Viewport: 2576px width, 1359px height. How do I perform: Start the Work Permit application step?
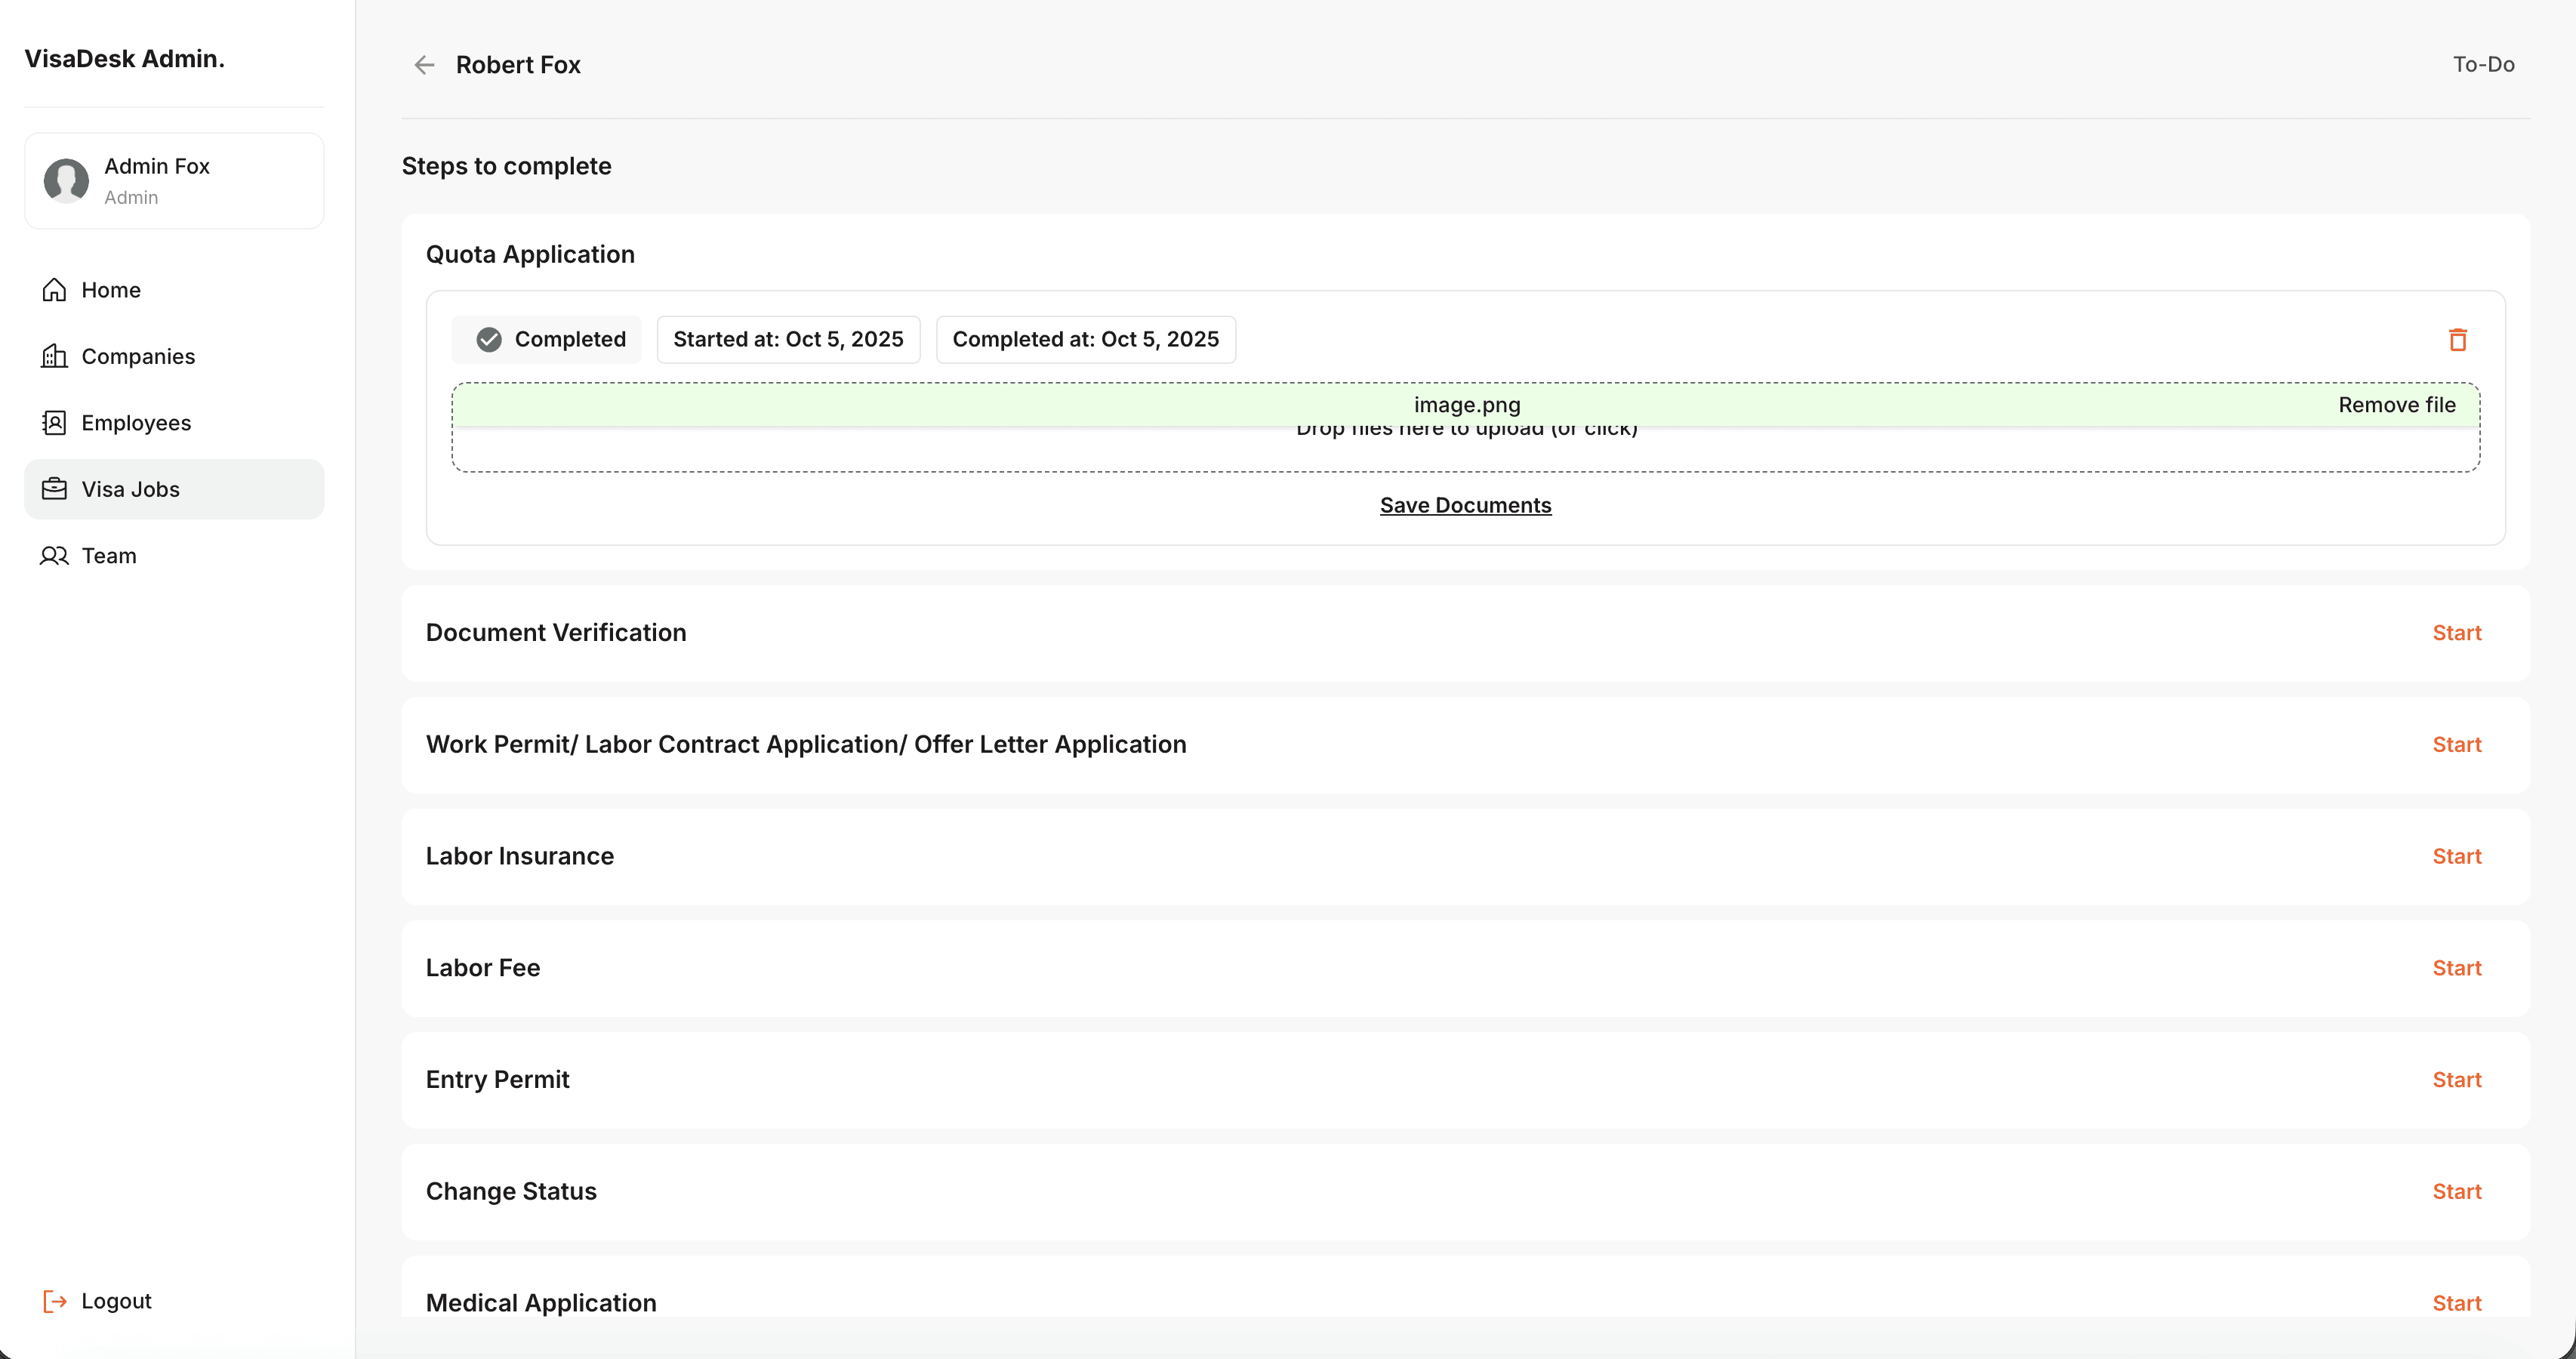[x=2456, y=745]
